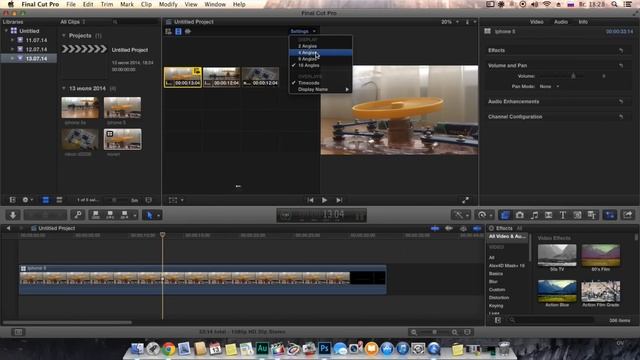The height and width of the screenshot is (360, 640).
Task: Open the Modify menu
Action: pyautogui.click(x=168, y=4)
